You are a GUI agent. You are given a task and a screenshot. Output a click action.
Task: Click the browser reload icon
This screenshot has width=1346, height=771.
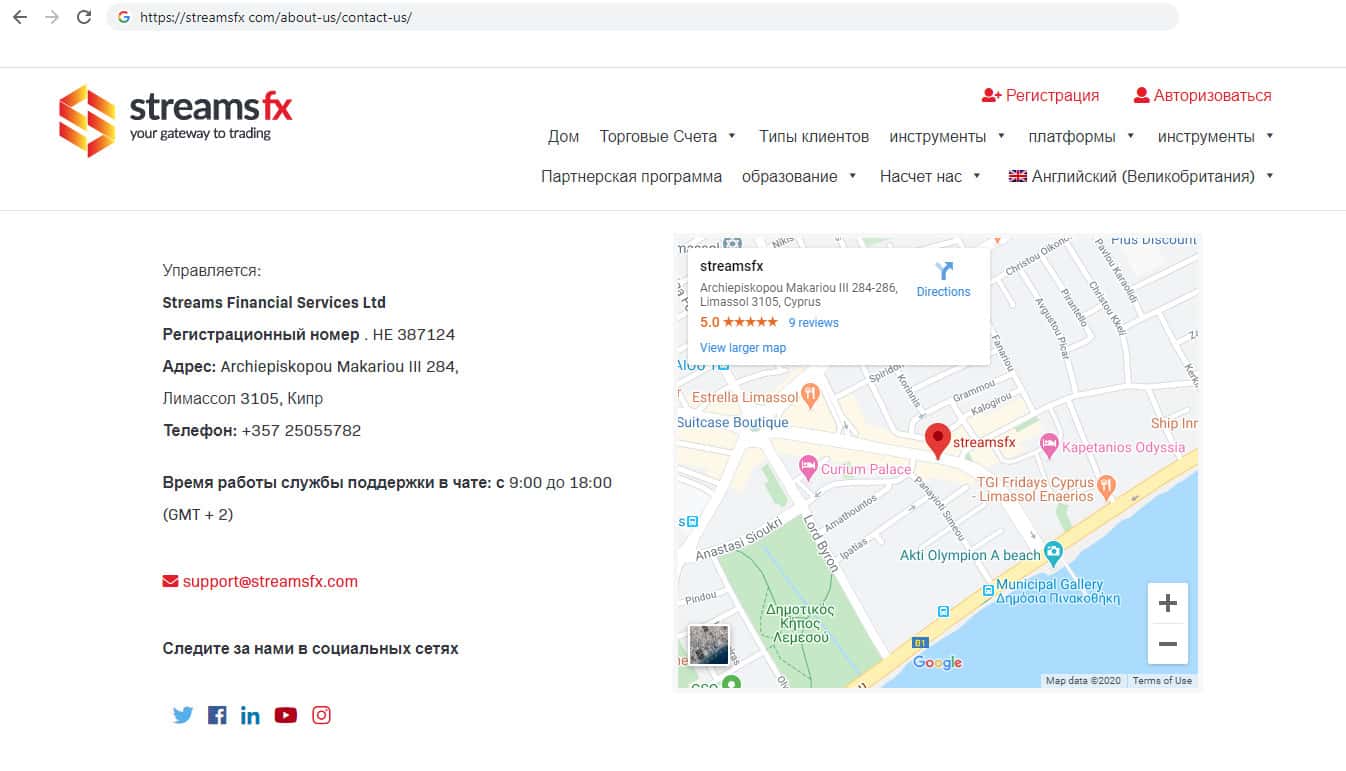84,17
